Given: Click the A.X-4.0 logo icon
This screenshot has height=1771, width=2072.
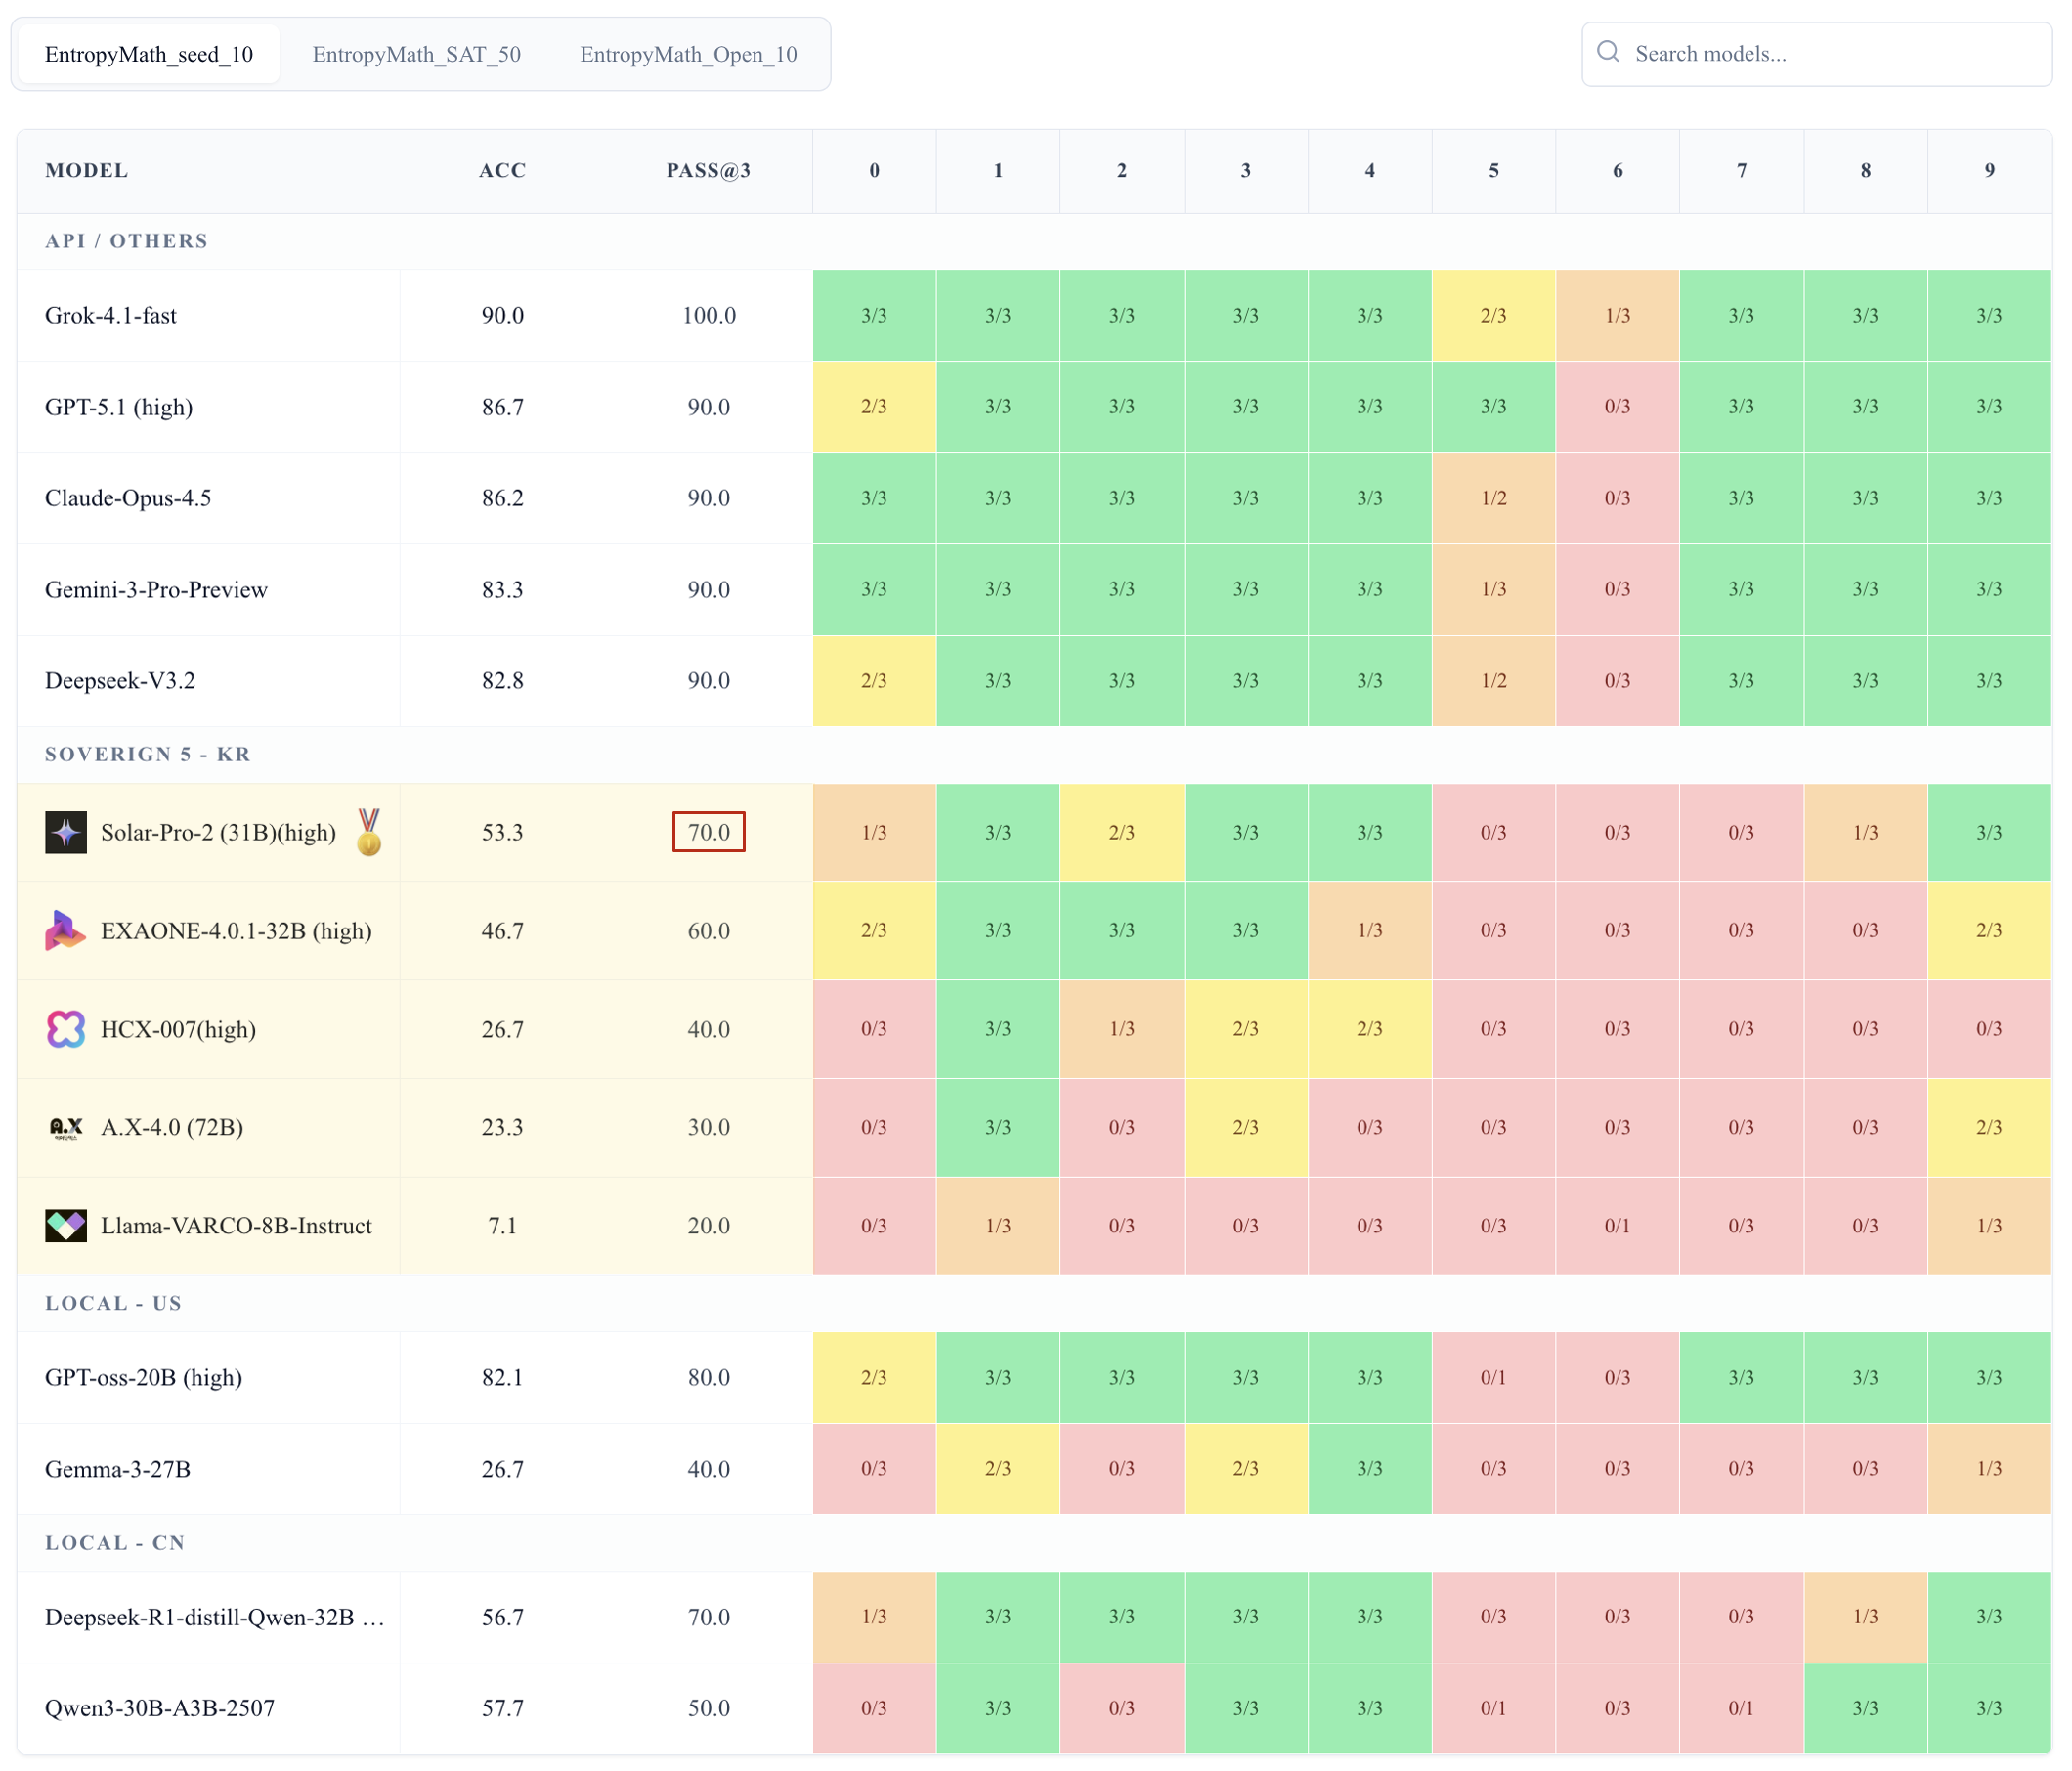Looking at the screenshot, I should tap(66, 1127).
